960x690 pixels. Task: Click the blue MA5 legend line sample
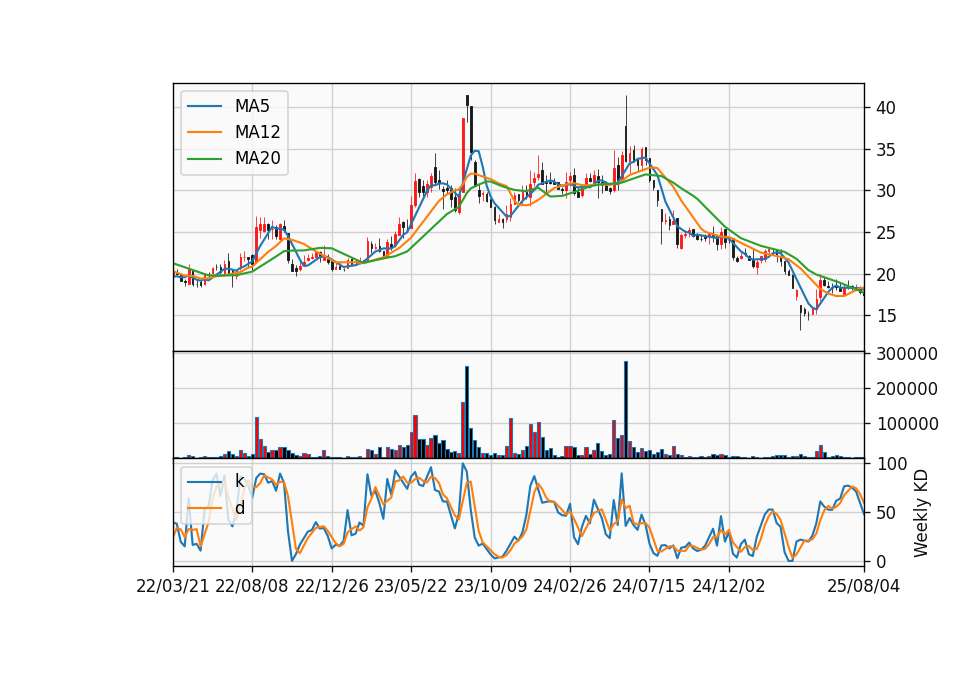tap(204, 106)
